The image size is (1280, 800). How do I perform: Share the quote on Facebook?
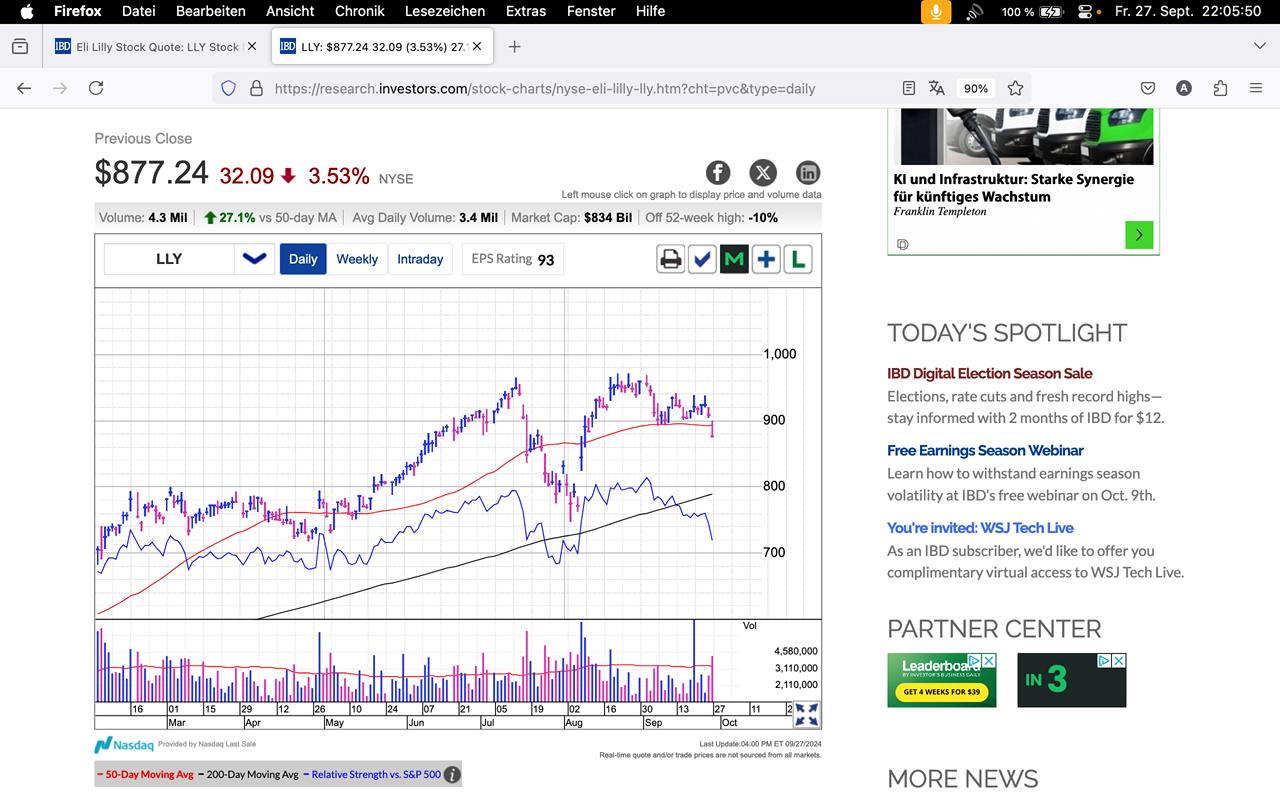point(718,172)
